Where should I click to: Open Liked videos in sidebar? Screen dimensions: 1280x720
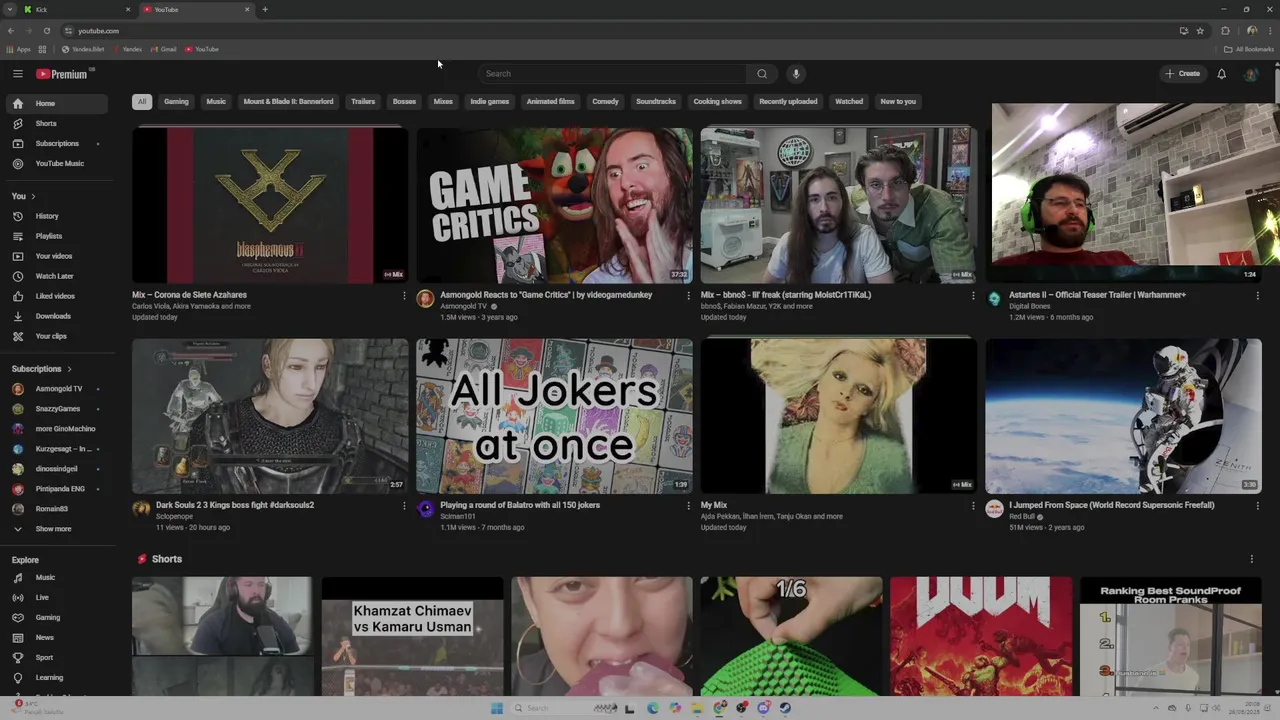(56, 296)
